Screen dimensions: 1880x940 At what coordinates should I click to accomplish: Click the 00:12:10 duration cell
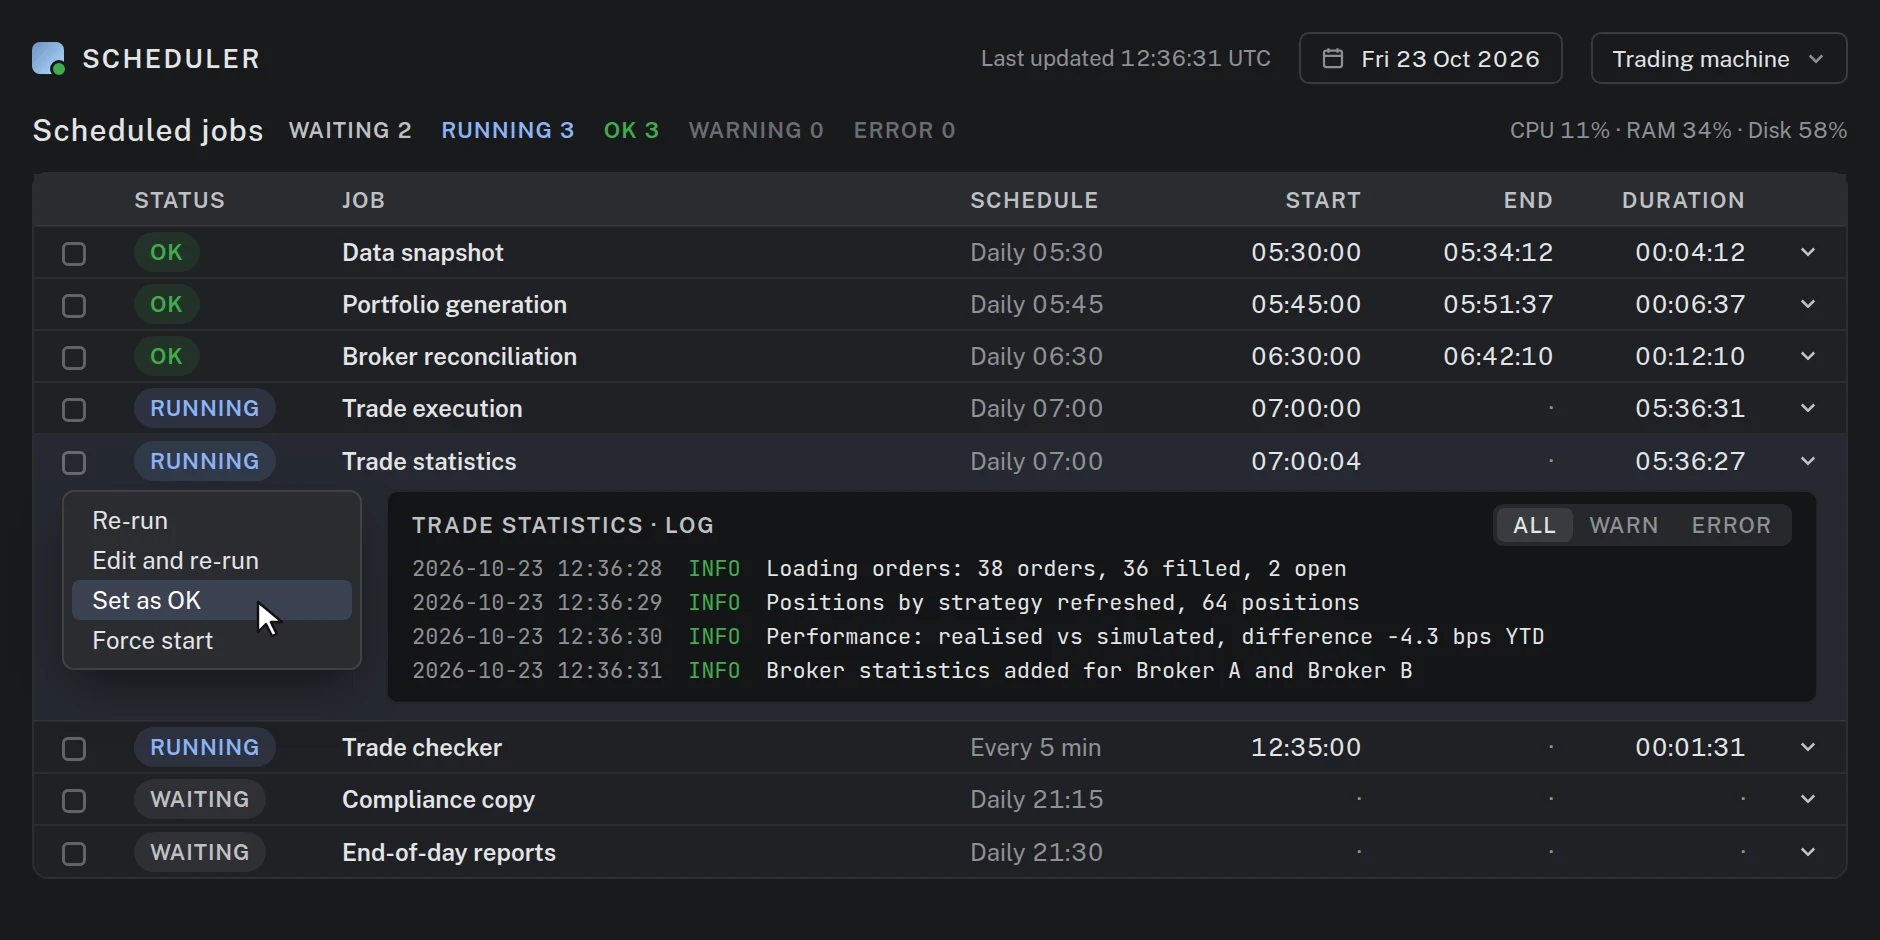[1690, 356]
